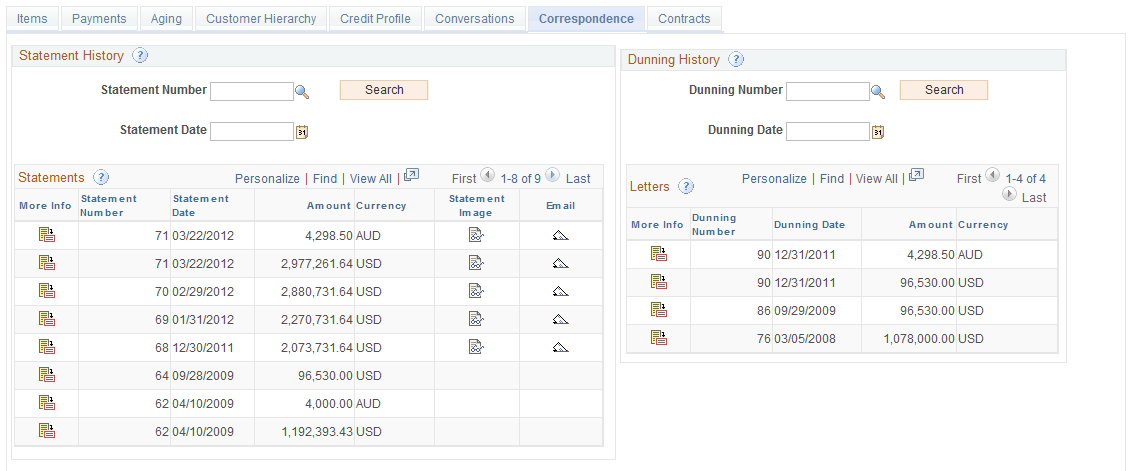Sort Letters by Dunning Date column header
Screen dimensions: 1140x471
click(809, 225)
